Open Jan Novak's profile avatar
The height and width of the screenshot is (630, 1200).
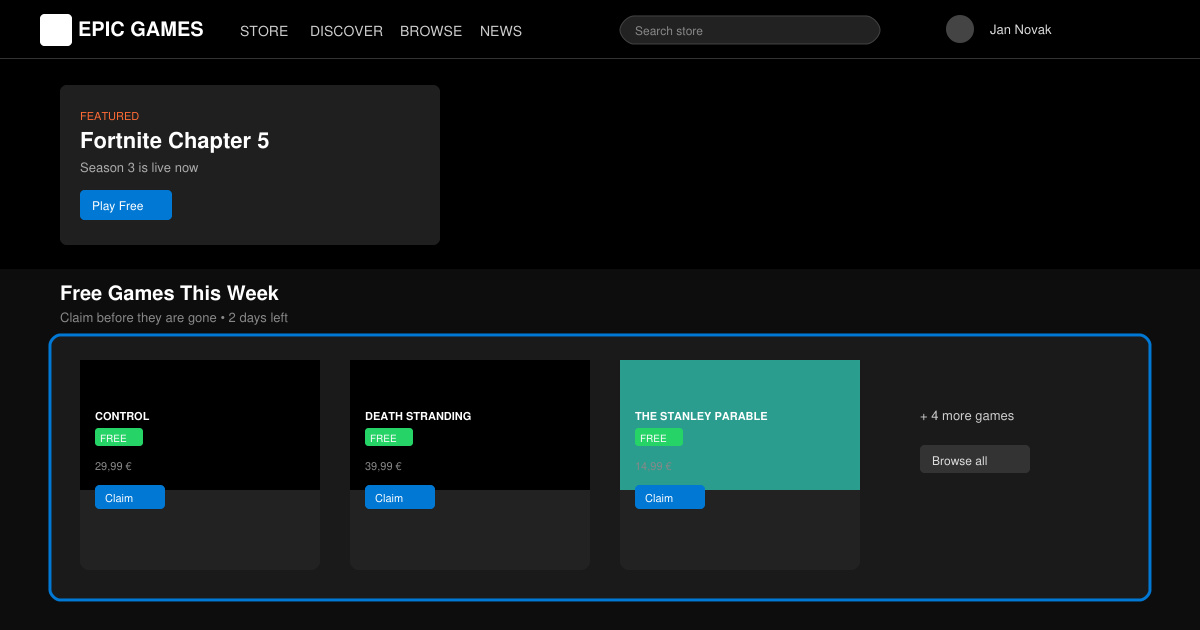coord(960,29)
